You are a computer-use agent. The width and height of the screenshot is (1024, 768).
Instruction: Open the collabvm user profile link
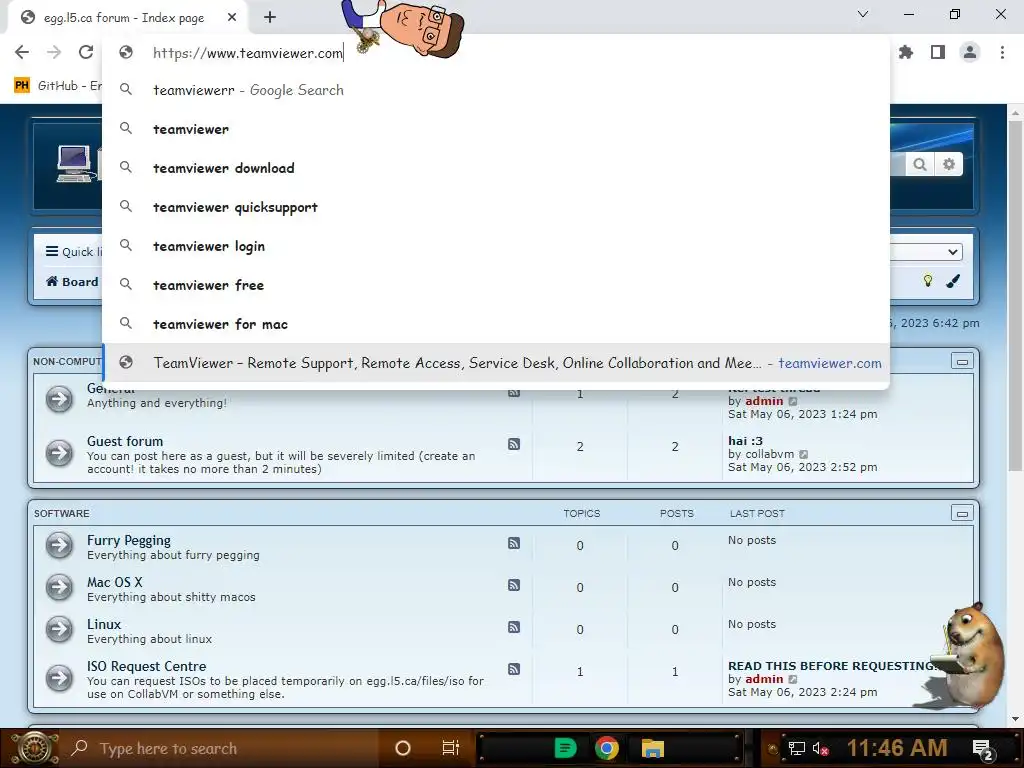point(769,454)
